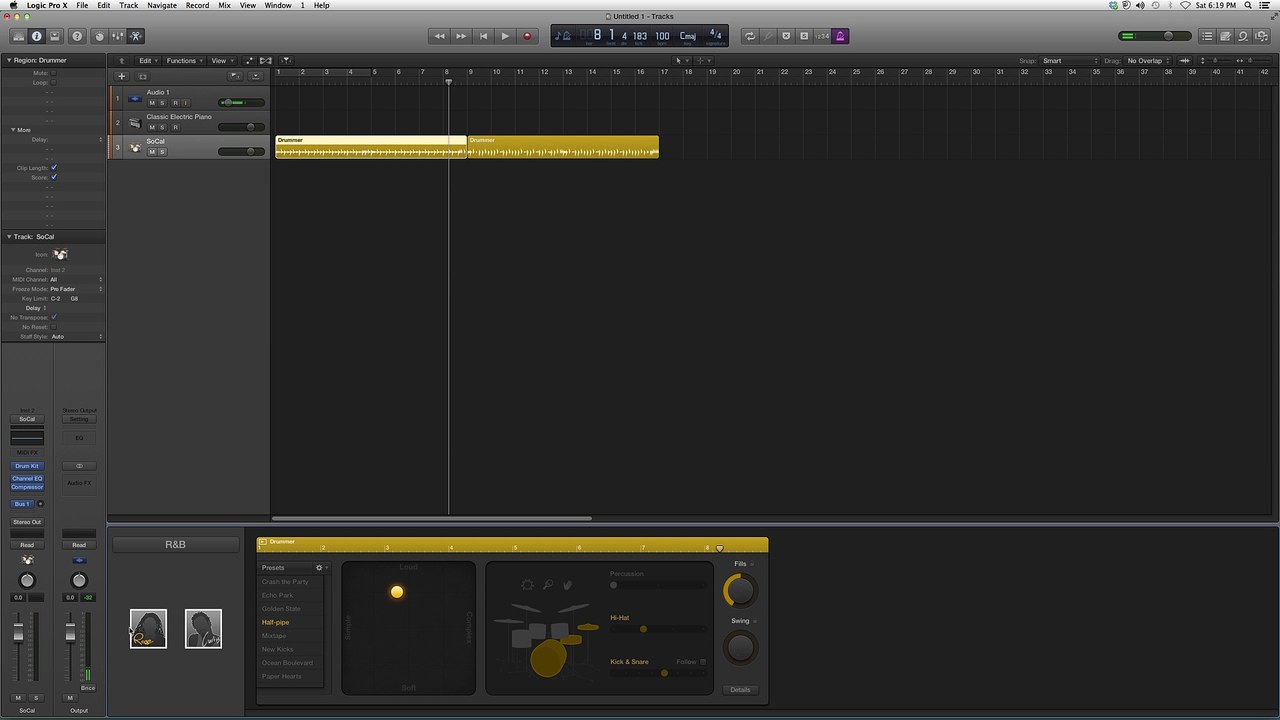
Task: Record-enable the Audio 1 track
Action: point(174,103)
